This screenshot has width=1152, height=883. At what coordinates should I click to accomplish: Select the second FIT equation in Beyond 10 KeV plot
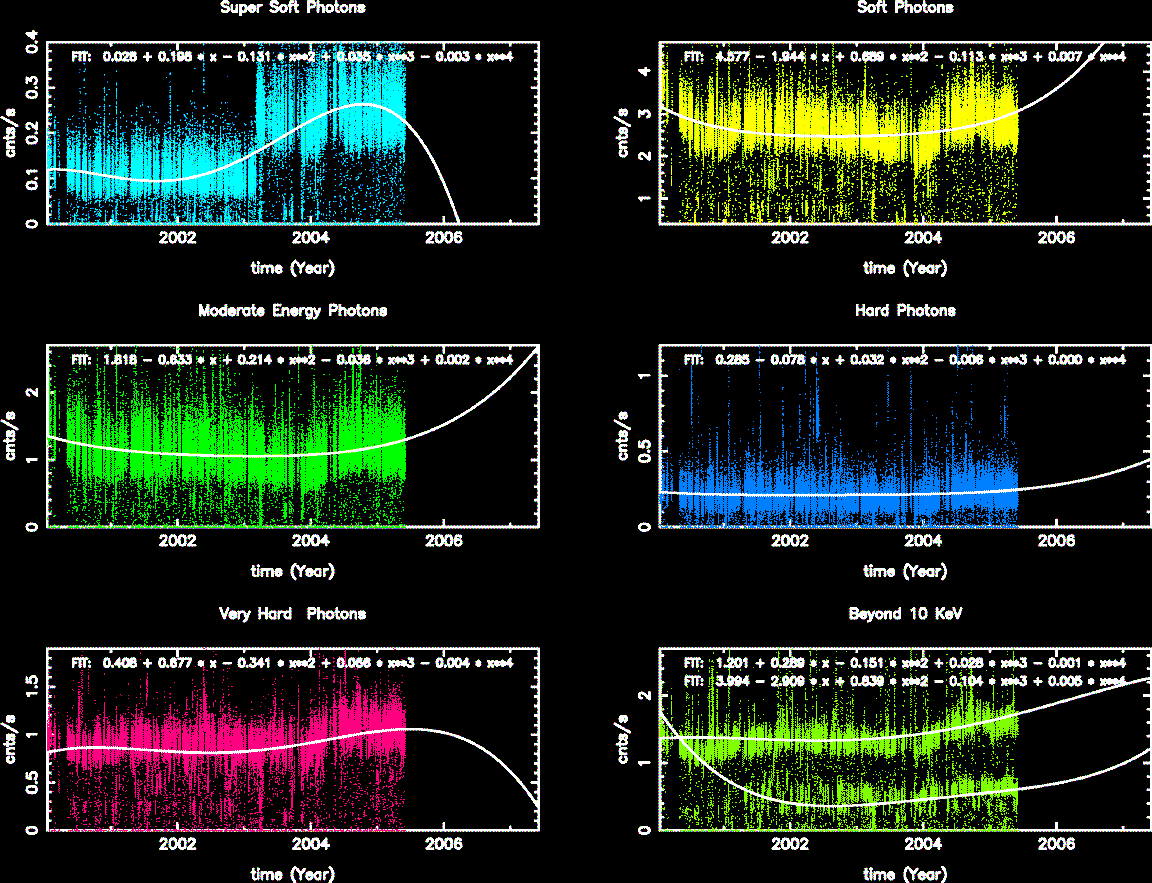pos(905,680)
